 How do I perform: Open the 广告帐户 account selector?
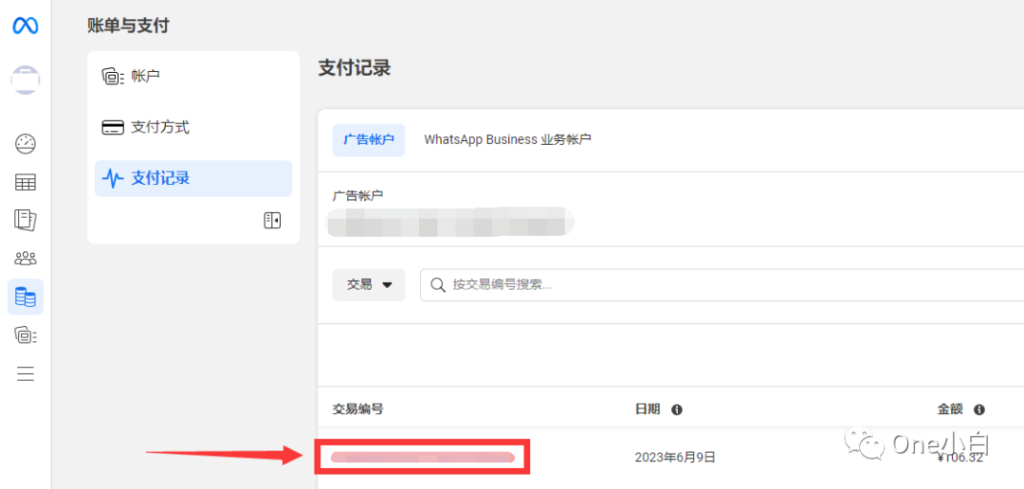tap(449, 221)
